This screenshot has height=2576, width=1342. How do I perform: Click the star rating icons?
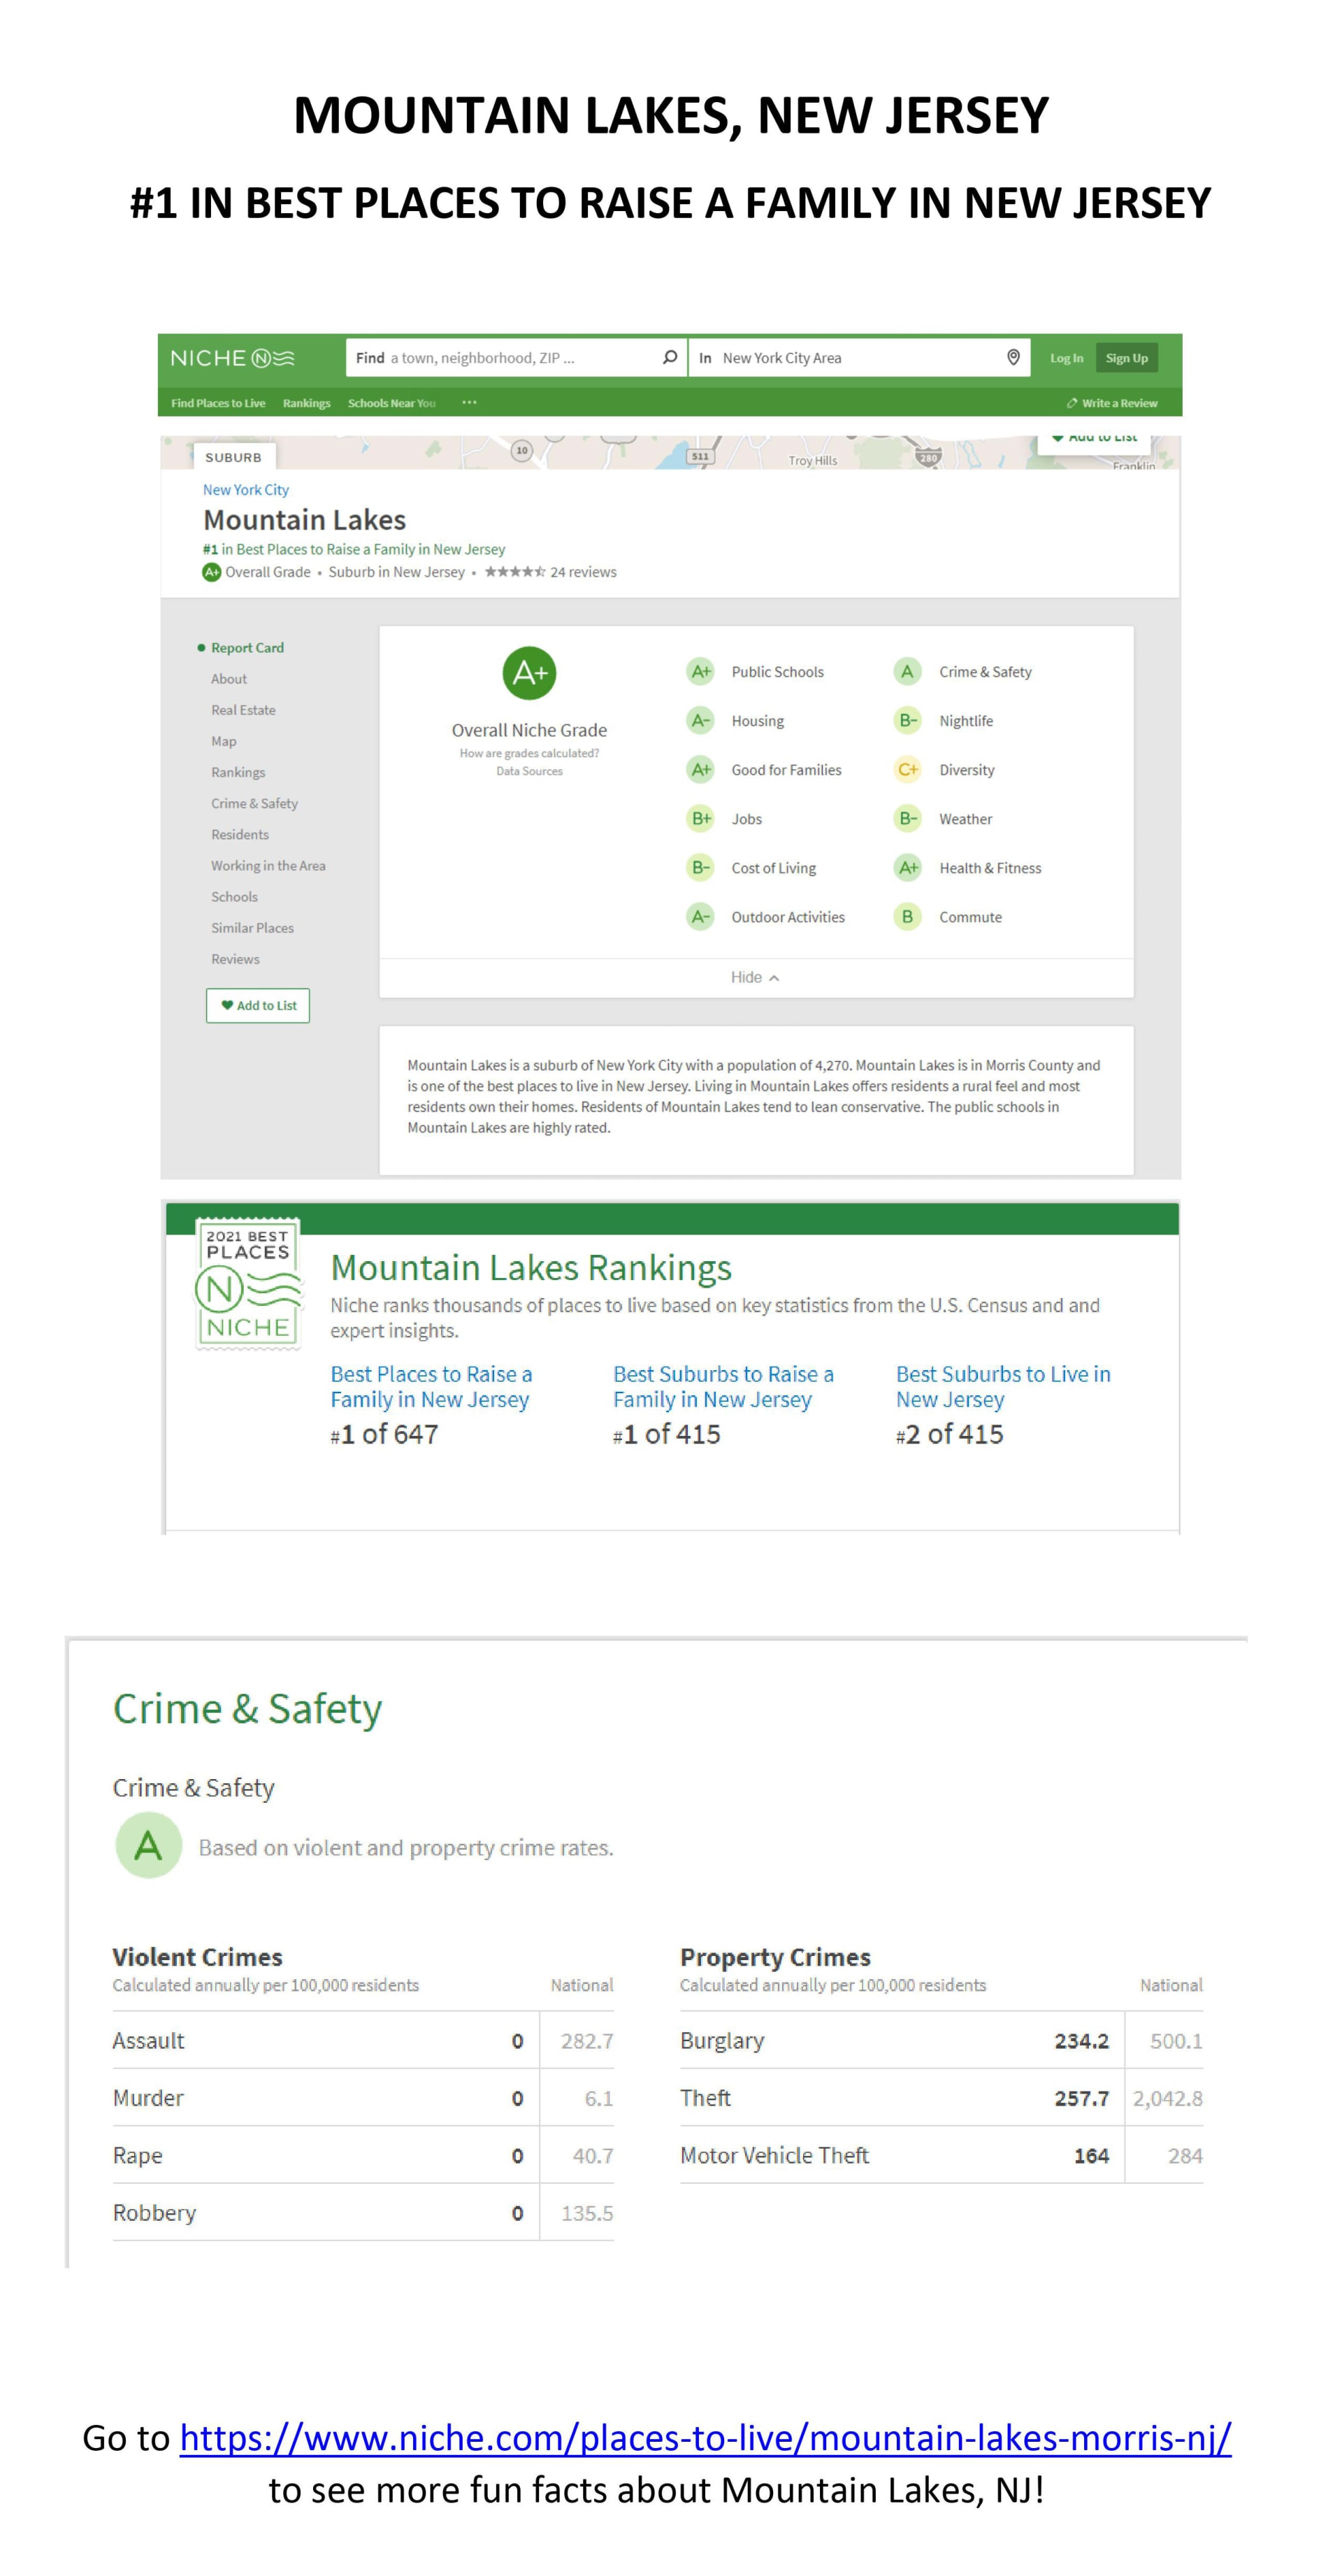pos(515,572)
